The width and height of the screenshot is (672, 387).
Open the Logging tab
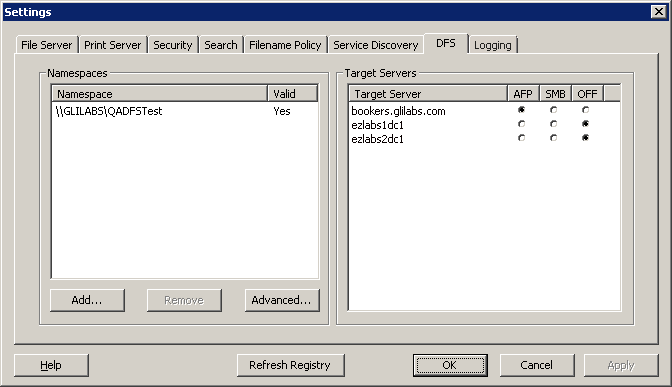point(493,45)
